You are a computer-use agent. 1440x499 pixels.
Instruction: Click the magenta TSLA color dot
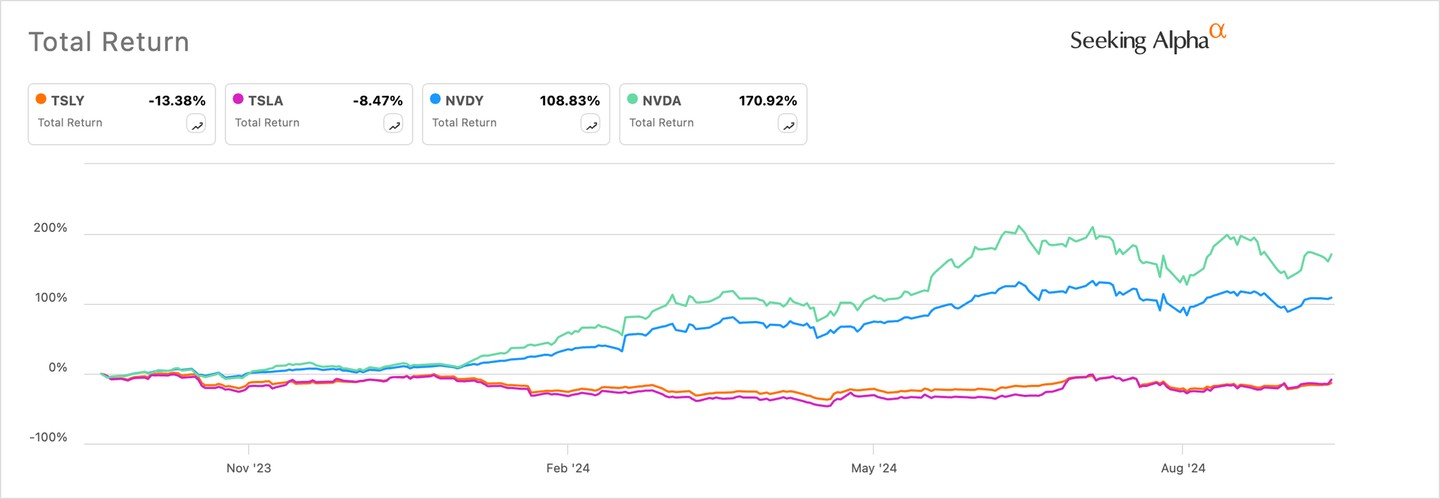pyautogui.click(x=237, y=100)
